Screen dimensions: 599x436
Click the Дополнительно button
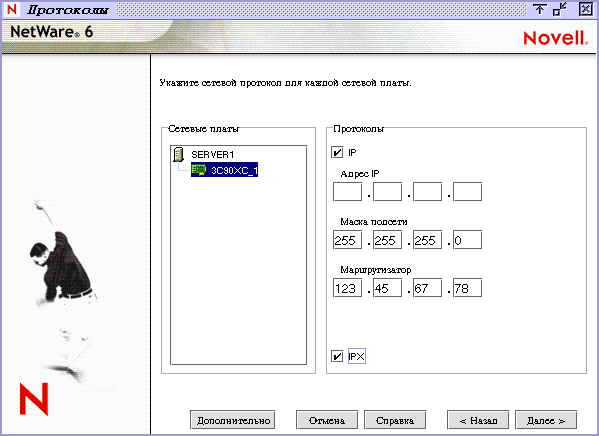coord(233,420)
